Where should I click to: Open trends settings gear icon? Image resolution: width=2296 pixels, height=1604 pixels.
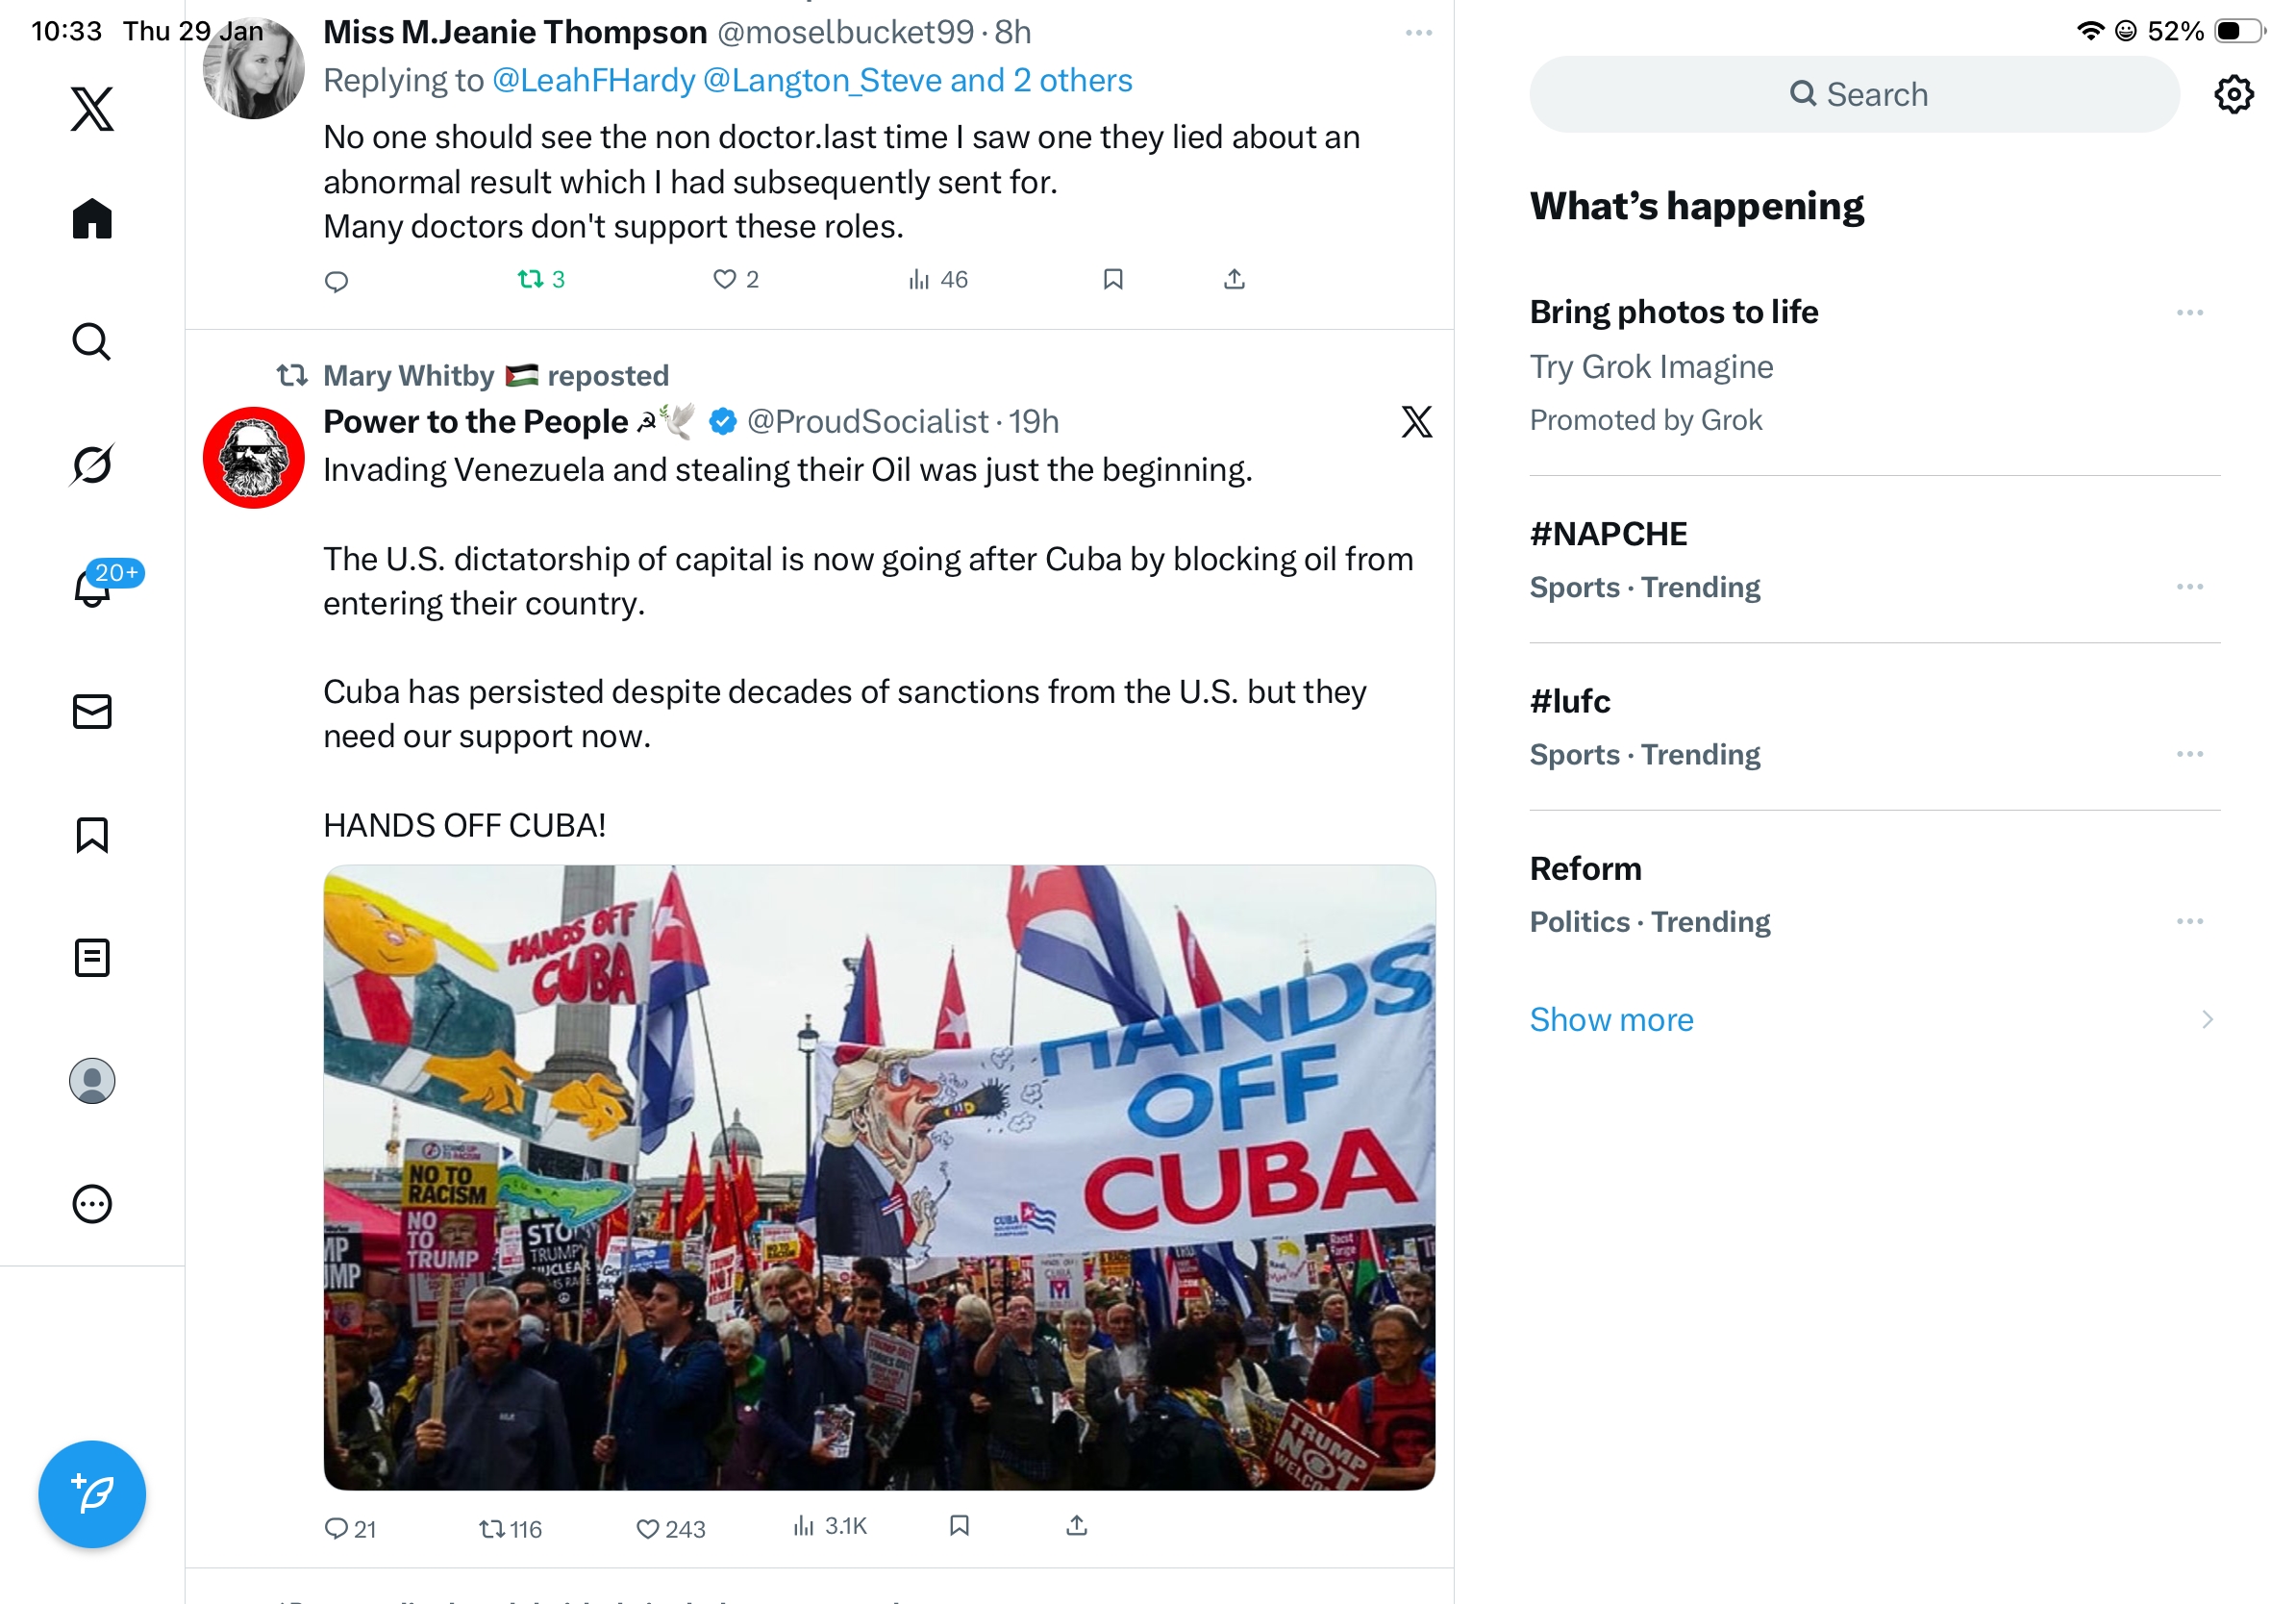(x=2233, y=94)
